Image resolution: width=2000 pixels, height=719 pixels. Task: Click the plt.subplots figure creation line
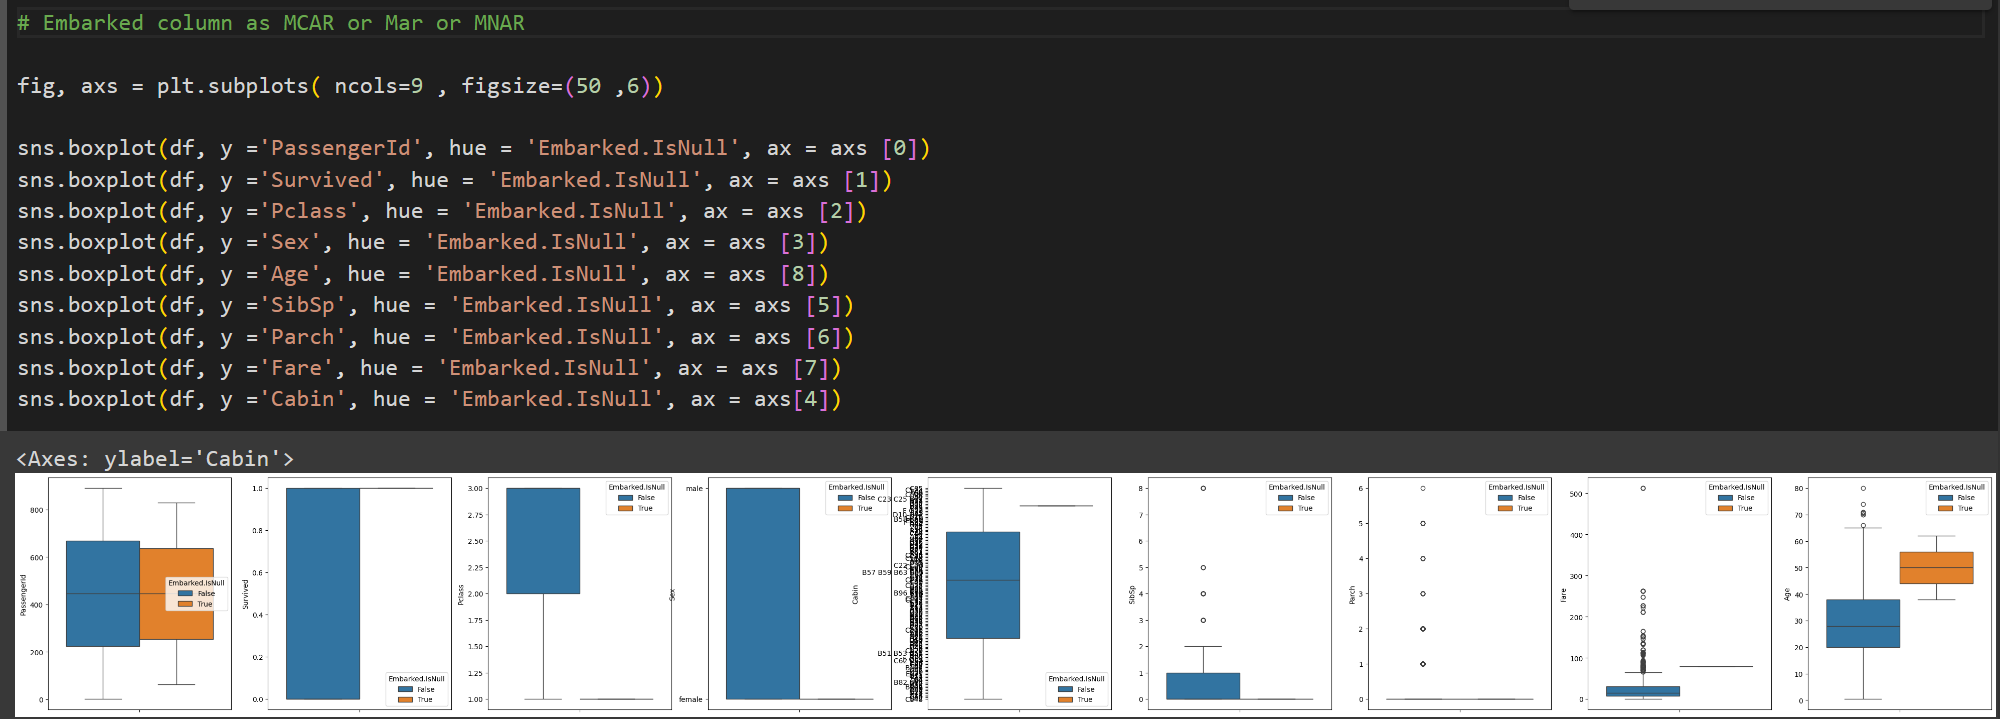(x=340, y=86)
